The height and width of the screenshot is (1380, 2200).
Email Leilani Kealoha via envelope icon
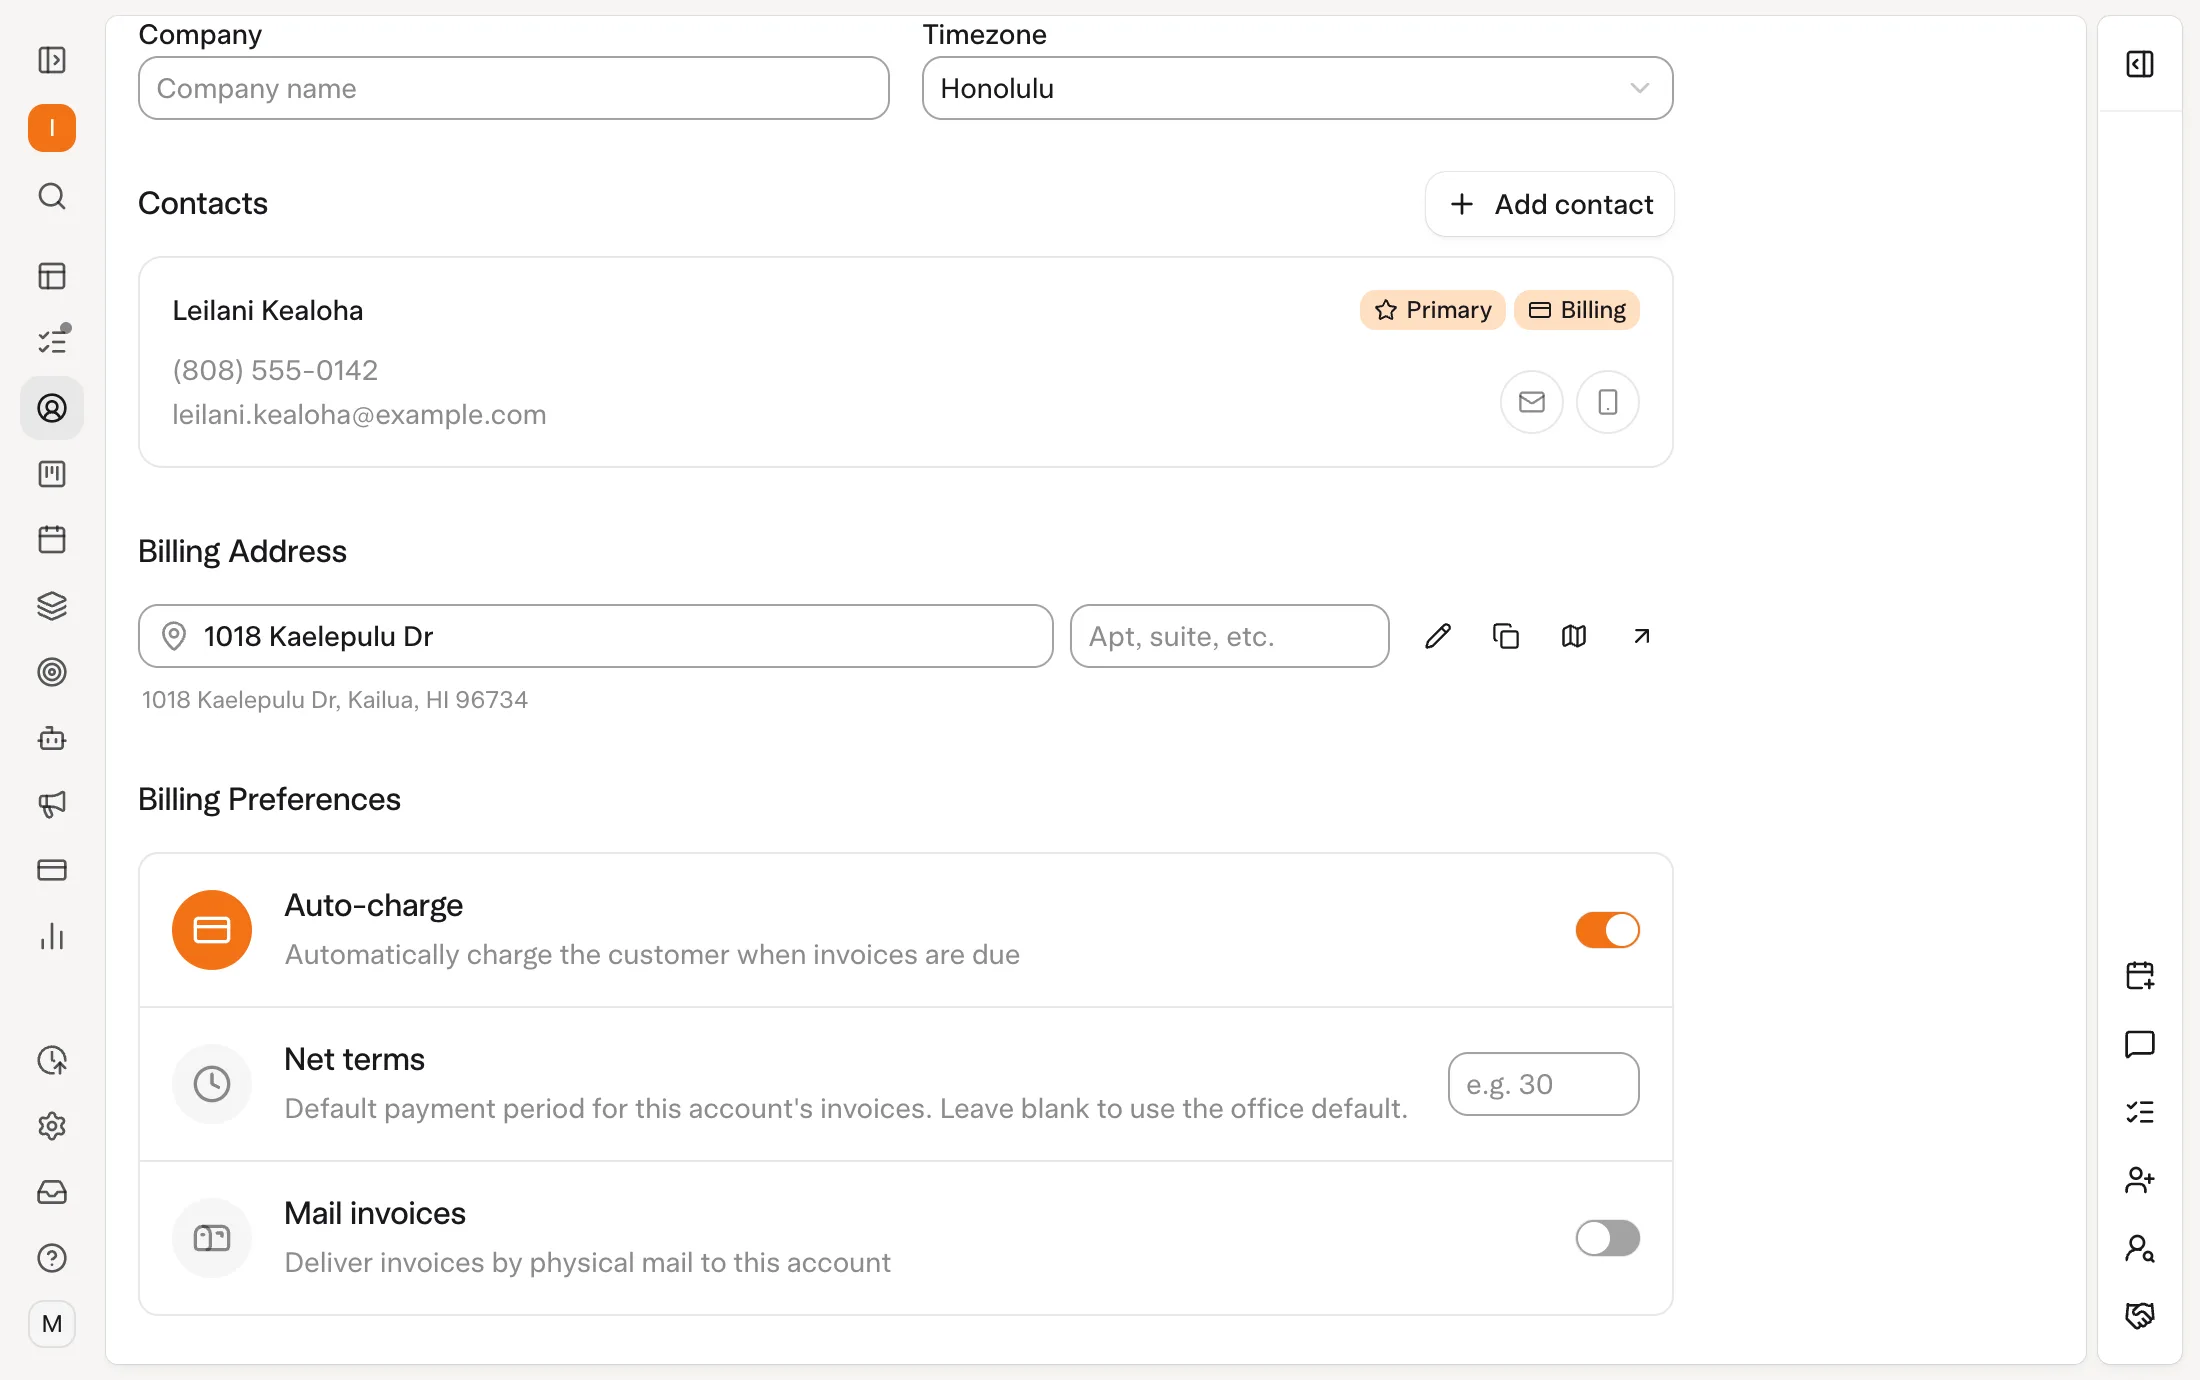(x=1532, y=402)
